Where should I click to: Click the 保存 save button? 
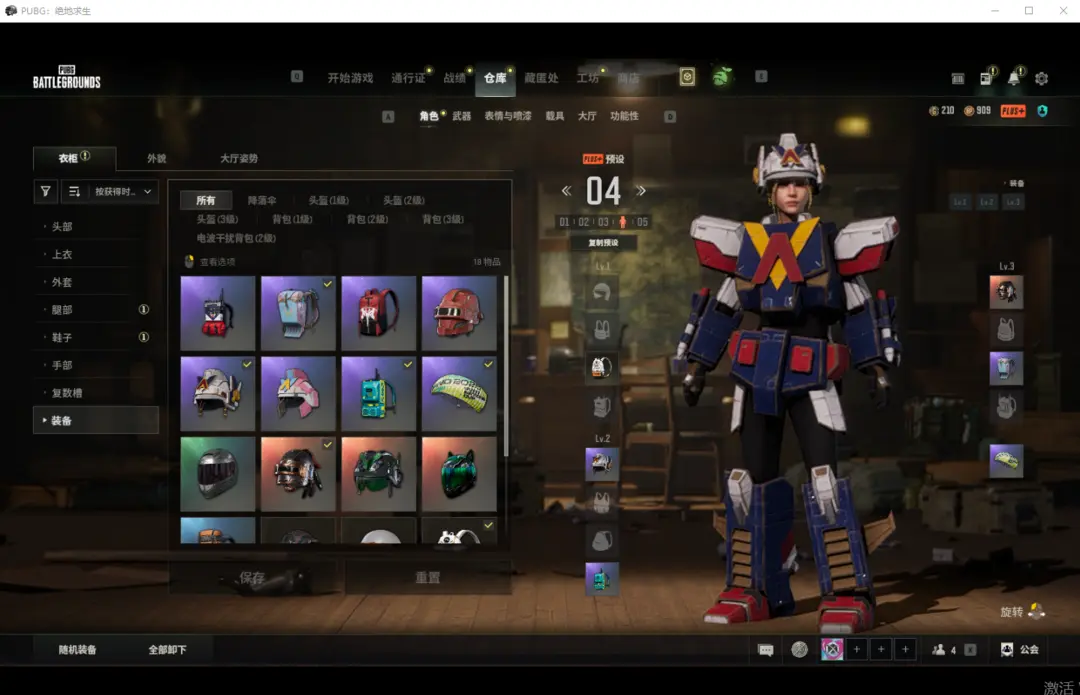pyautogui.click(x=253, y=577)
